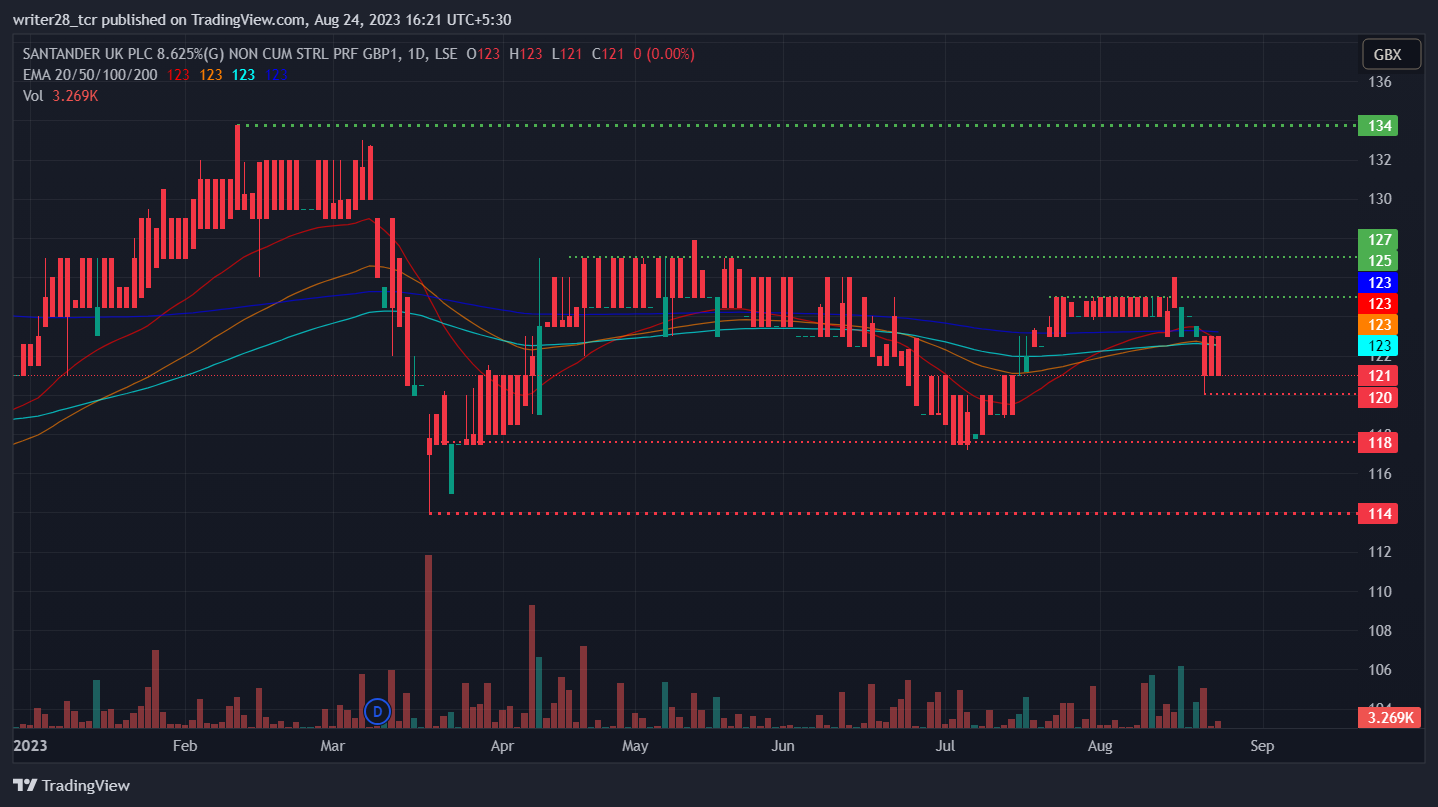
Task: Click the green 125 price label
Action: tap(1377, 260)
